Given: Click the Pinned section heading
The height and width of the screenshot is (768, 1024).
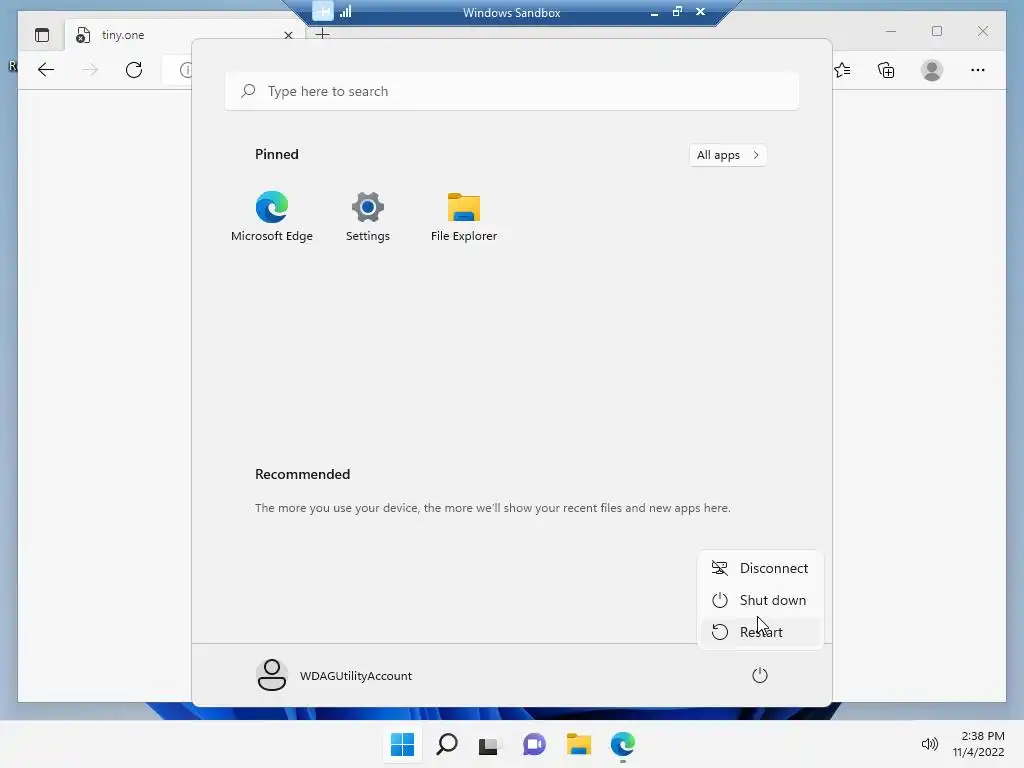Looking at the screenshot, I should click(277, 154).
